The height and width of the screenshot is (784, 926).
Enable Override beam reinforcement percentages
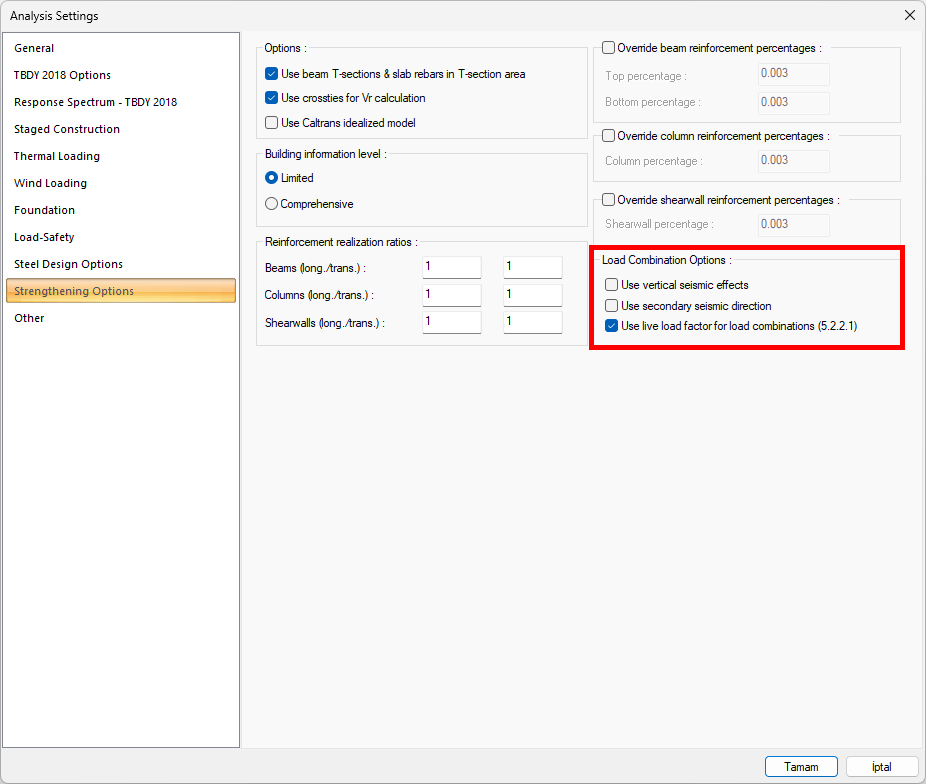[x=609, y=48]
